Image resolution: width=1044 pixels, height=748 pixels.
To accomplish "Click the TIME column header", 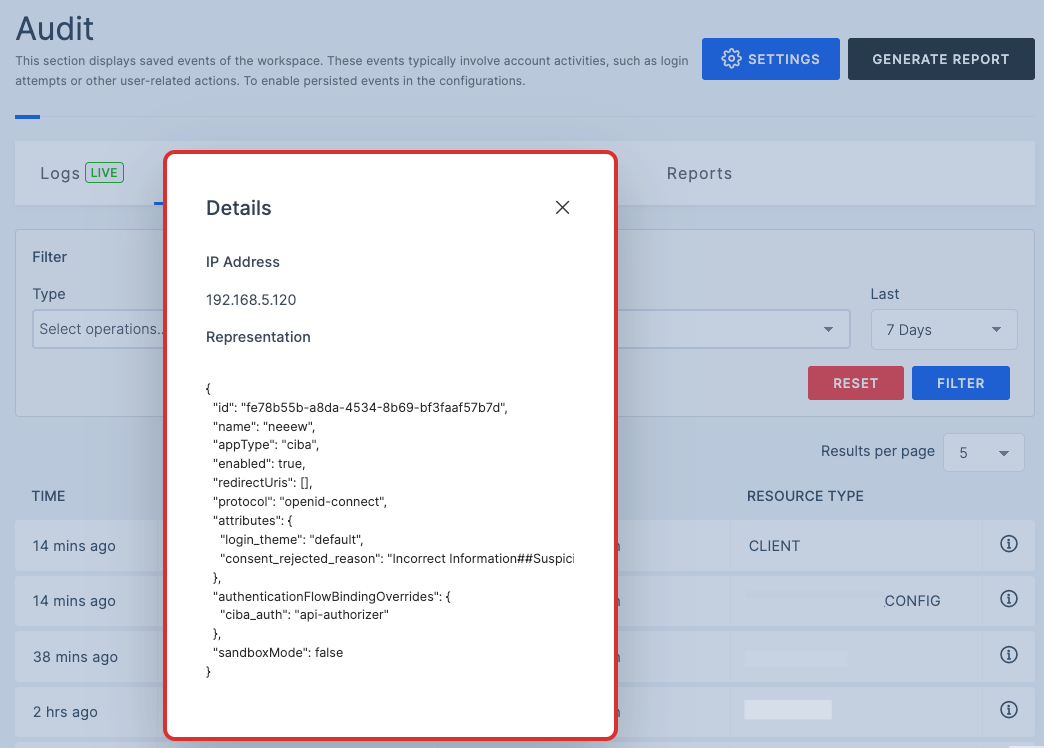I will click(49, 496).
